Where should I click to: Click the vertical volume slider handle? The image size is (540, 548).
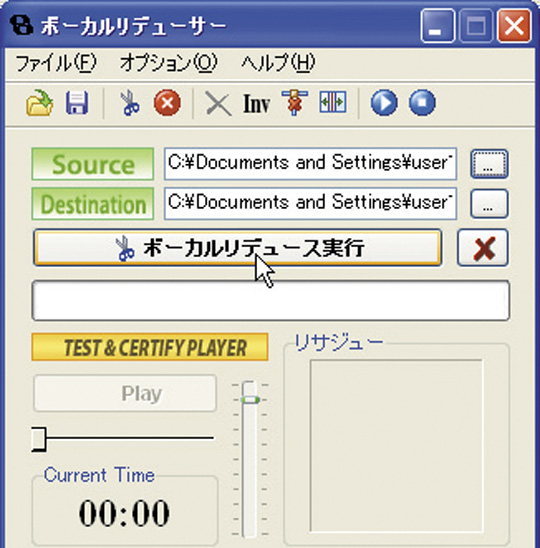[x=250, y=399]
